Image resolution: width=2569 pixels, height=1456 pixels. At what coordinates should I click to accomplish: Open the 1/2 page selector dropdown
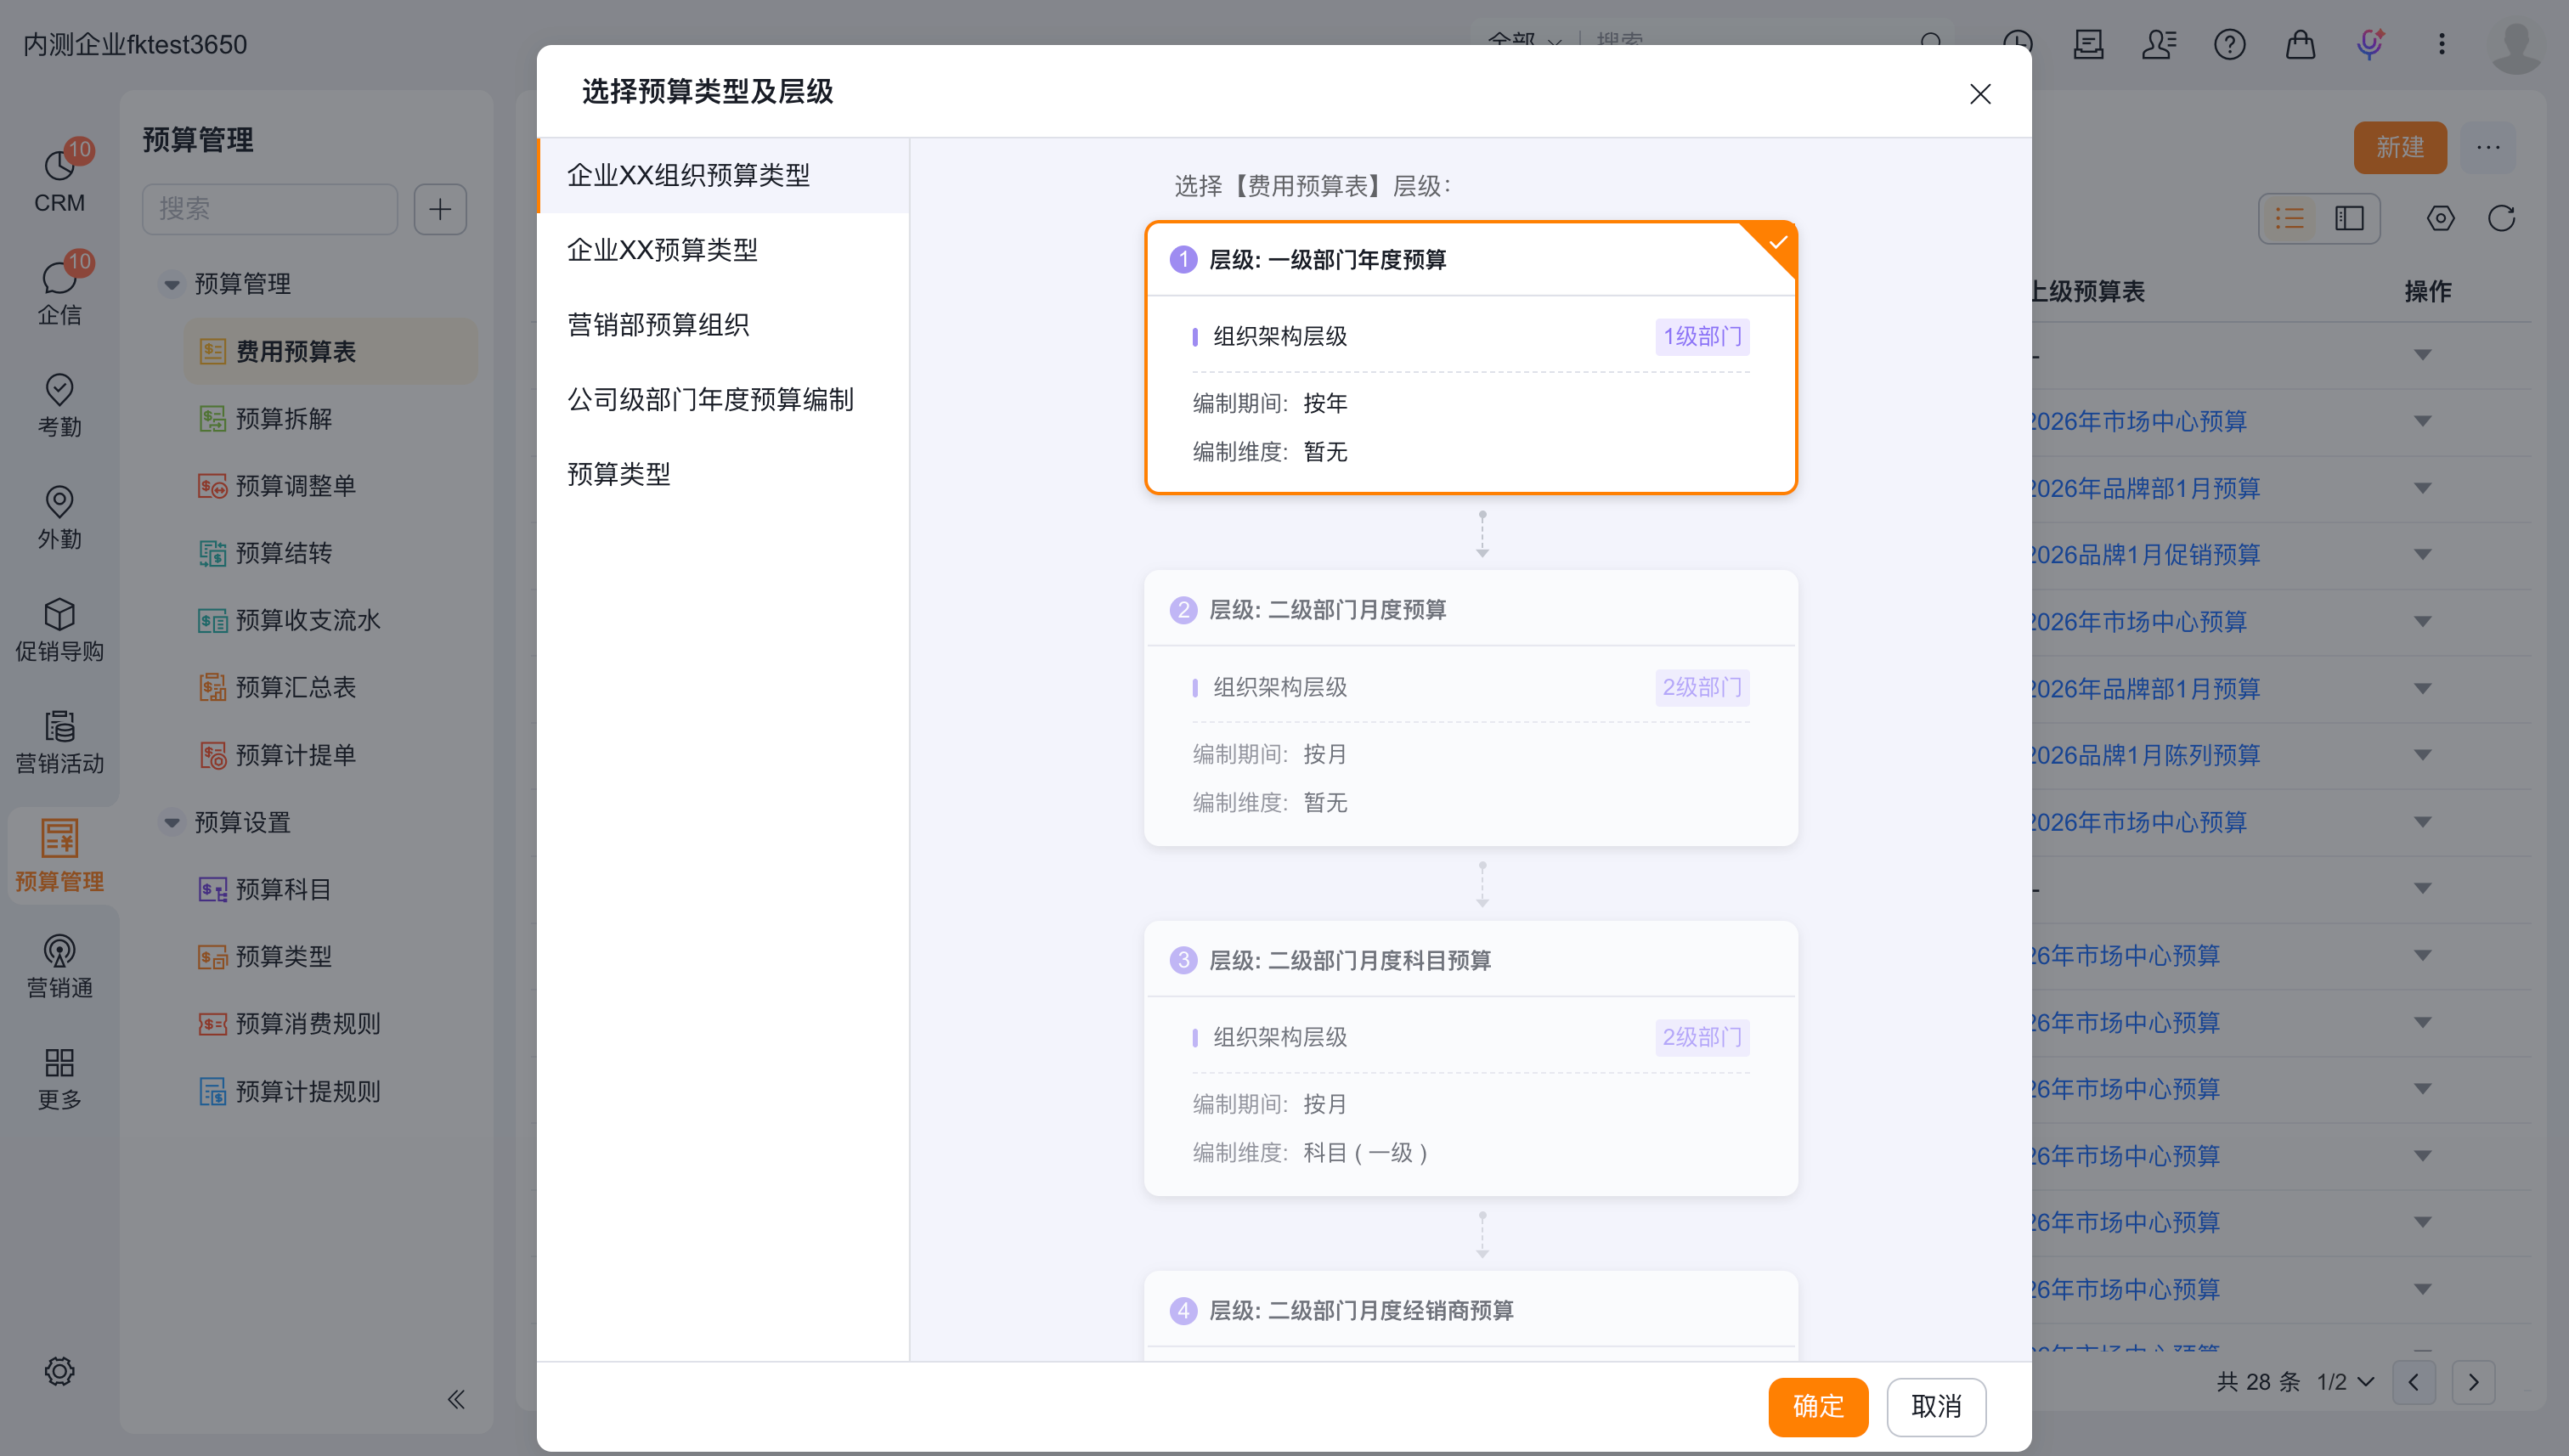[x=2345, y=1382]
